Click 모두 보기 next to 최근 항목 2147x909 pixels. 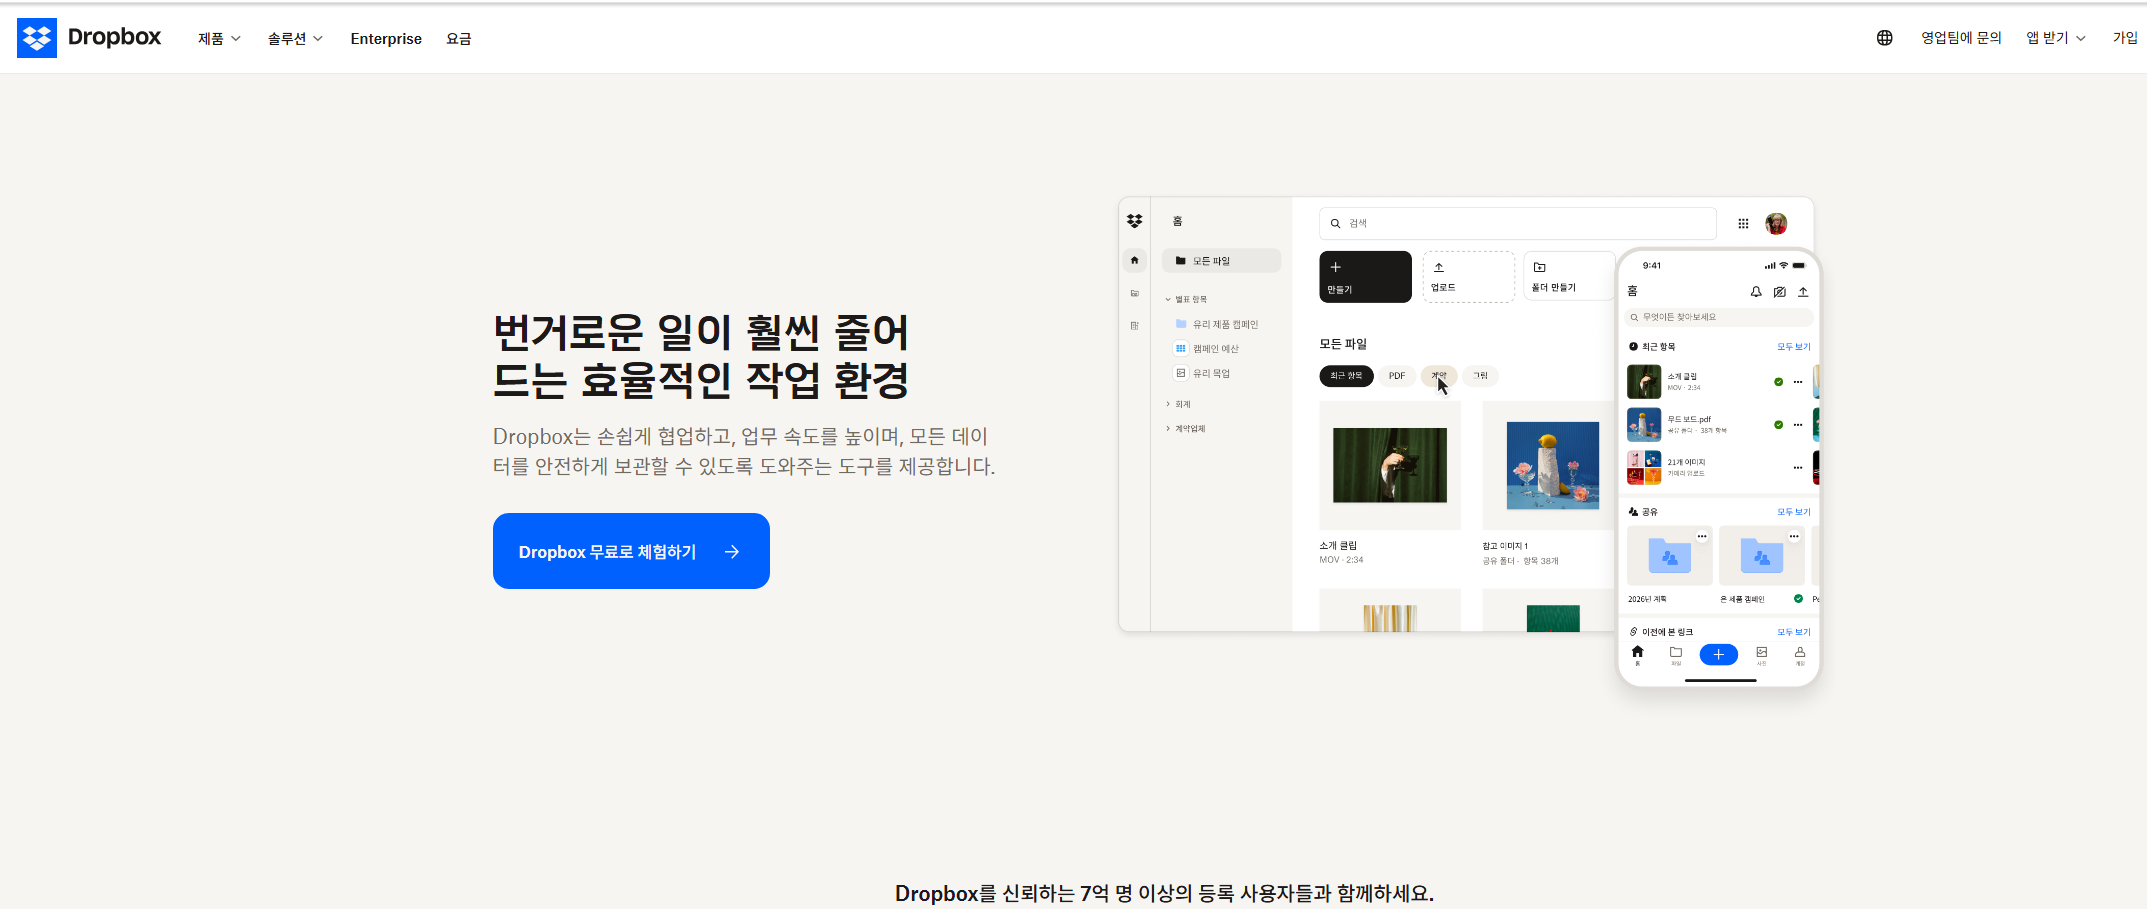pyautogui.click(x=1793, y=347)
